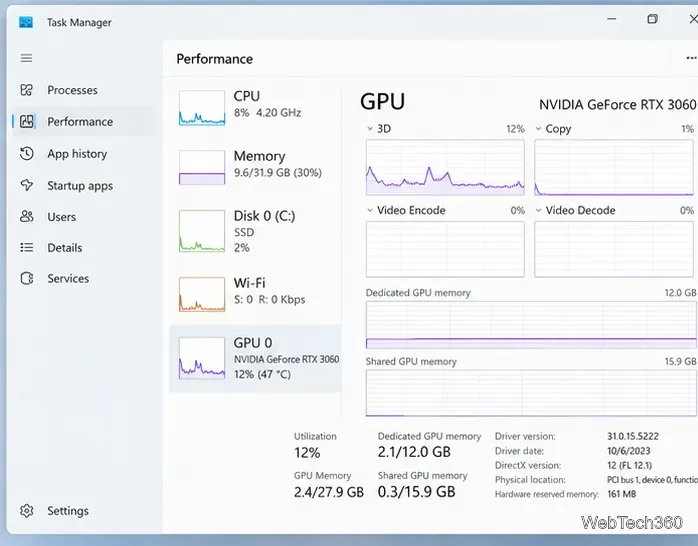Screen dimensions: 698x546
Task: Click the Utilization '12%' value
Action: [x=307, y=453]
